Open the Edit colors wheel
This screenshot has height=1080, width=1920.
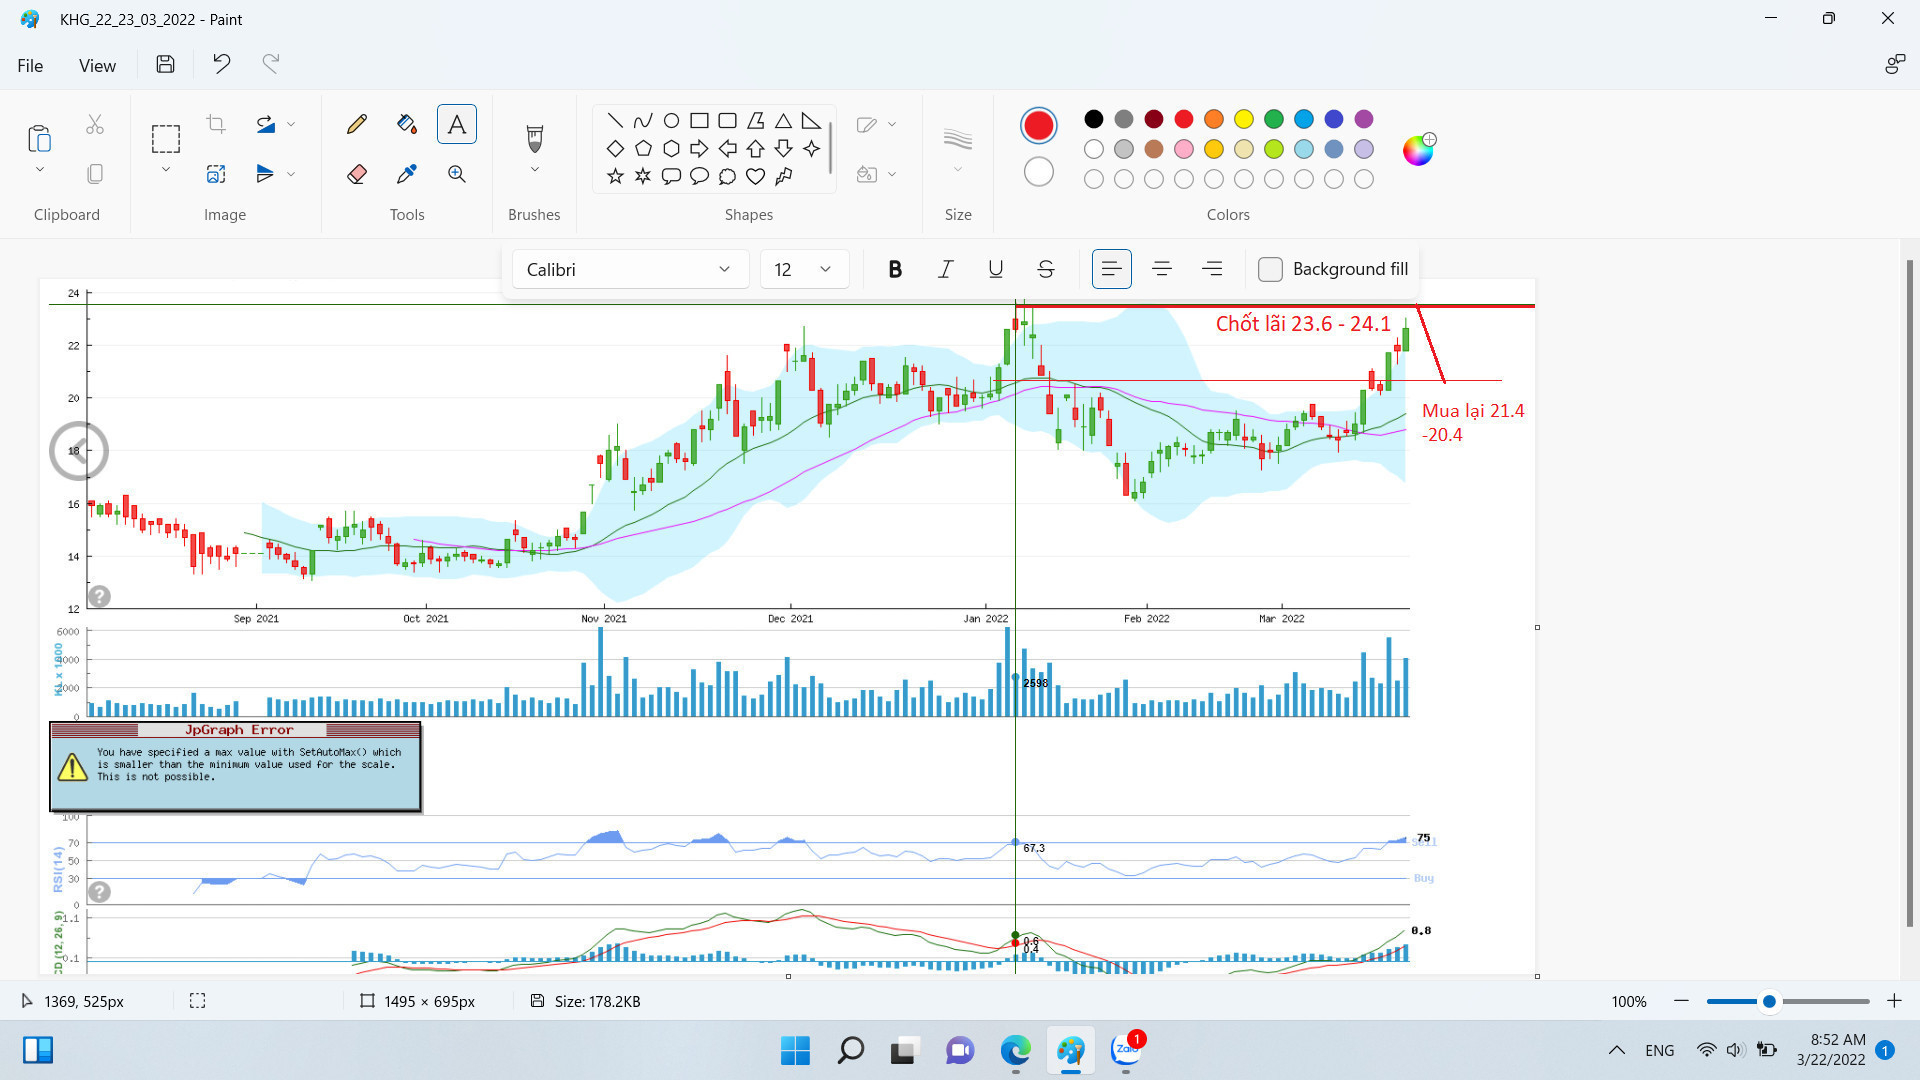click(x=1418, y=149)
